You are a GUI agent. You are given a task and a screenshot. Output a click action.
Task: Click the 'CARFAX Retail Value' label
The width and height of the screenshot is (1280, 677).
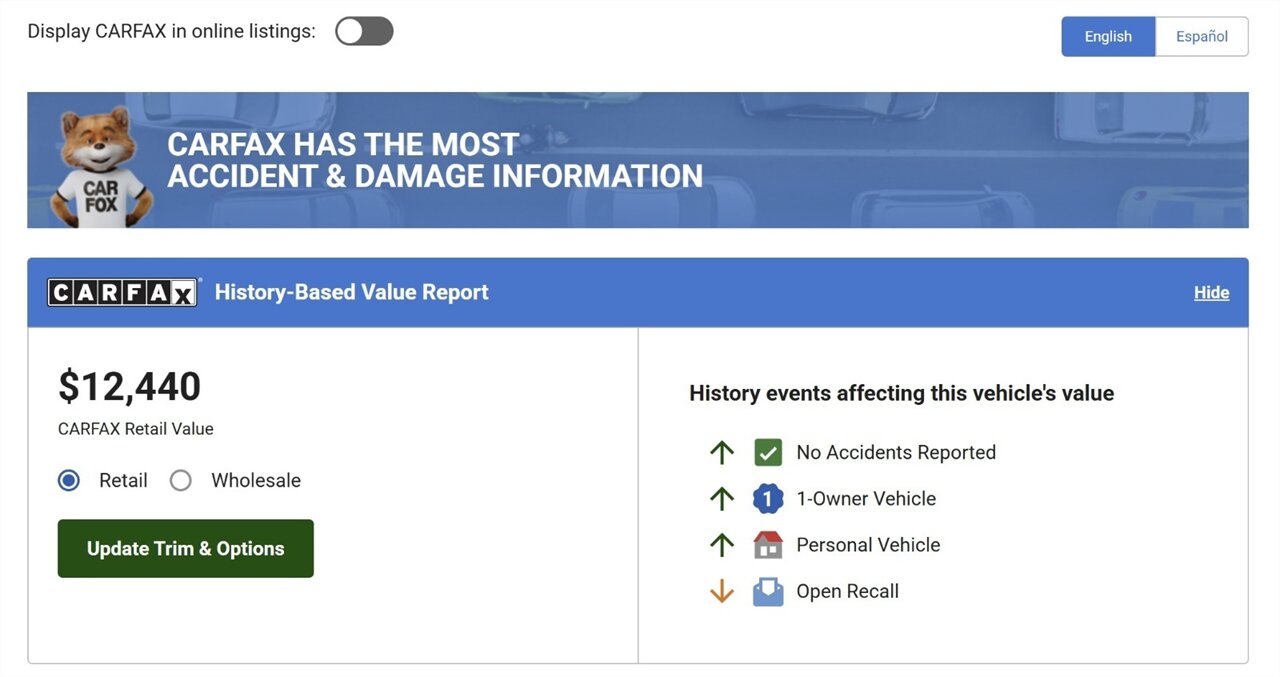pyautogui.click(x=136, y=429)
